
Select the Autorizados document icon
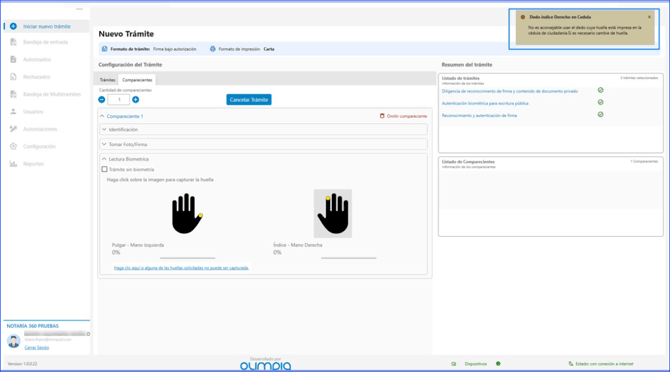point(13,59)
